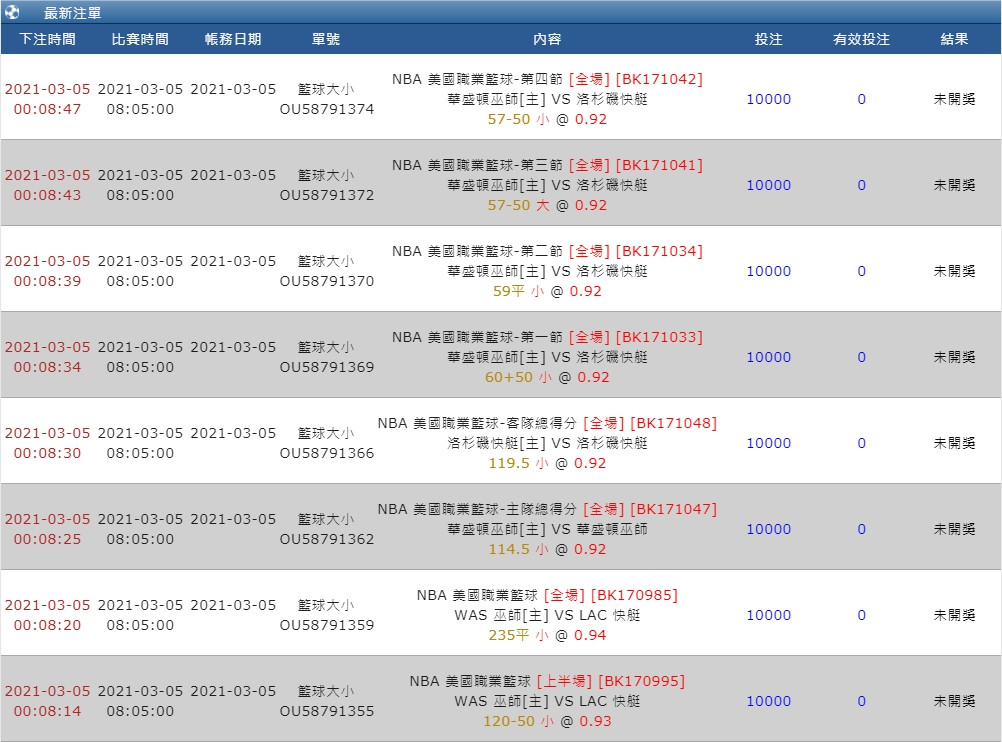Select the 比賽時間 column header

tap(140, 39)
